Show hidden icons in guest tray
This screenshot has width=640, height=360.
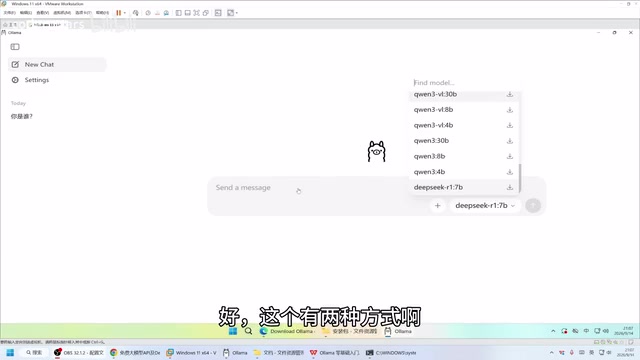pos(553,331)
